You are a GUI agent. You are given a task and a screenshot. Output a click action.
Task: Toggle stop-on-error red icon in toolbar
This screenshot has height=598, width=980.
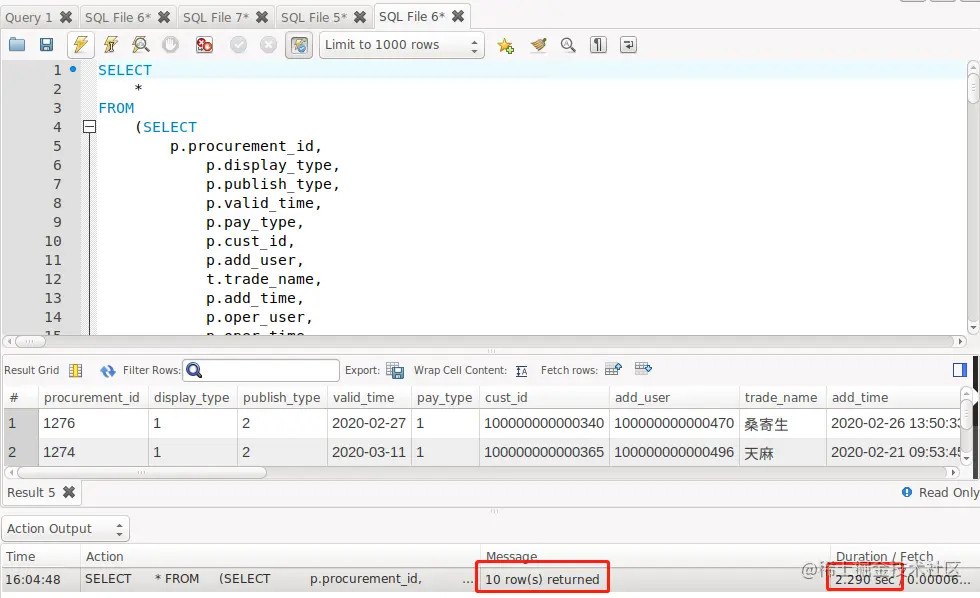pos(204,44)
